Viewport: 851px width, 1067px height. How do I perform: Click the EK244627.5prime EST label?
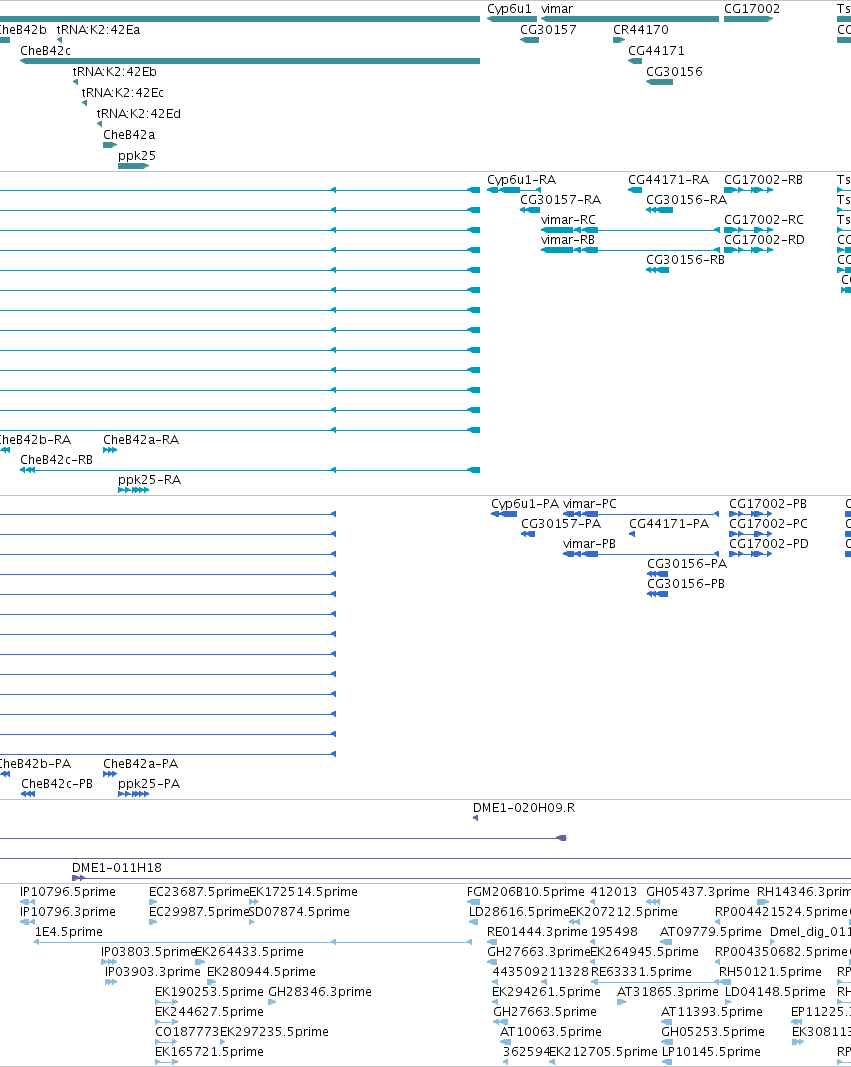(x=210, y=1012)
